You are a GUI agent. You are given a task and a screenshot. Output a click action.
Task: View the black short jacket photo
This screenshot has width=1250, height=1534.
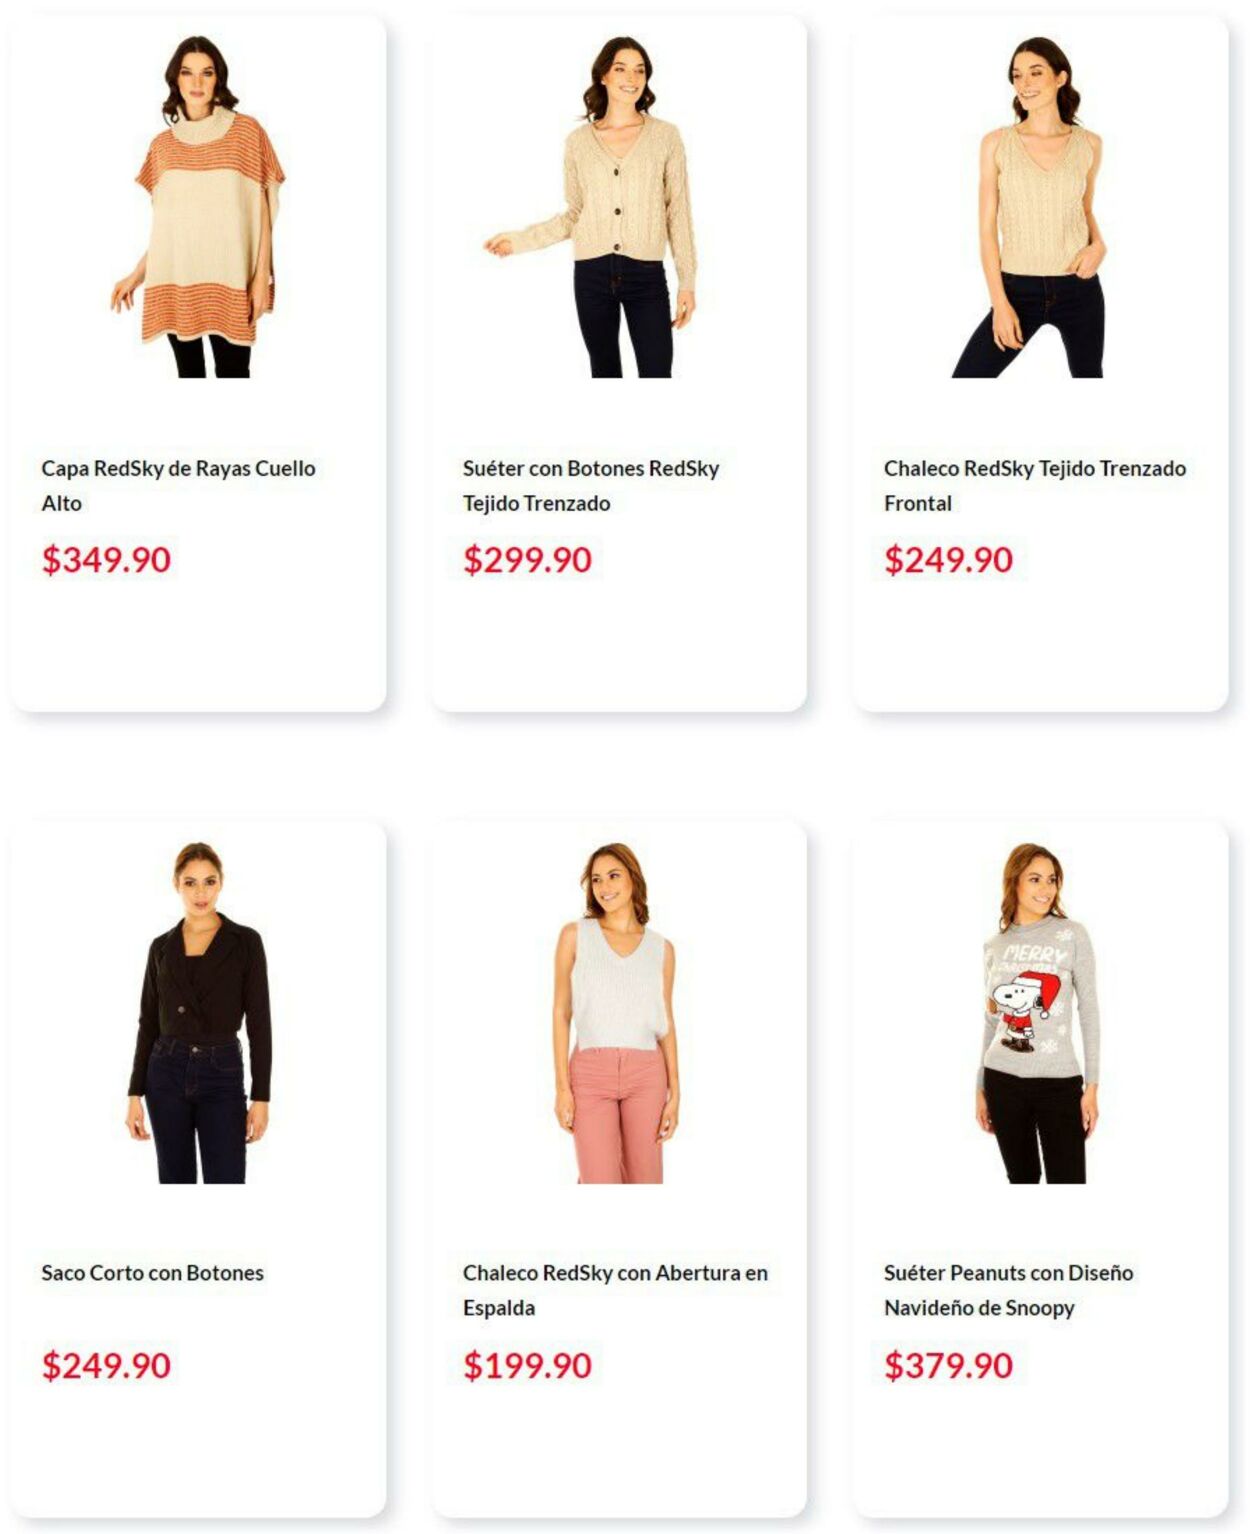(x=199, y=1013)
